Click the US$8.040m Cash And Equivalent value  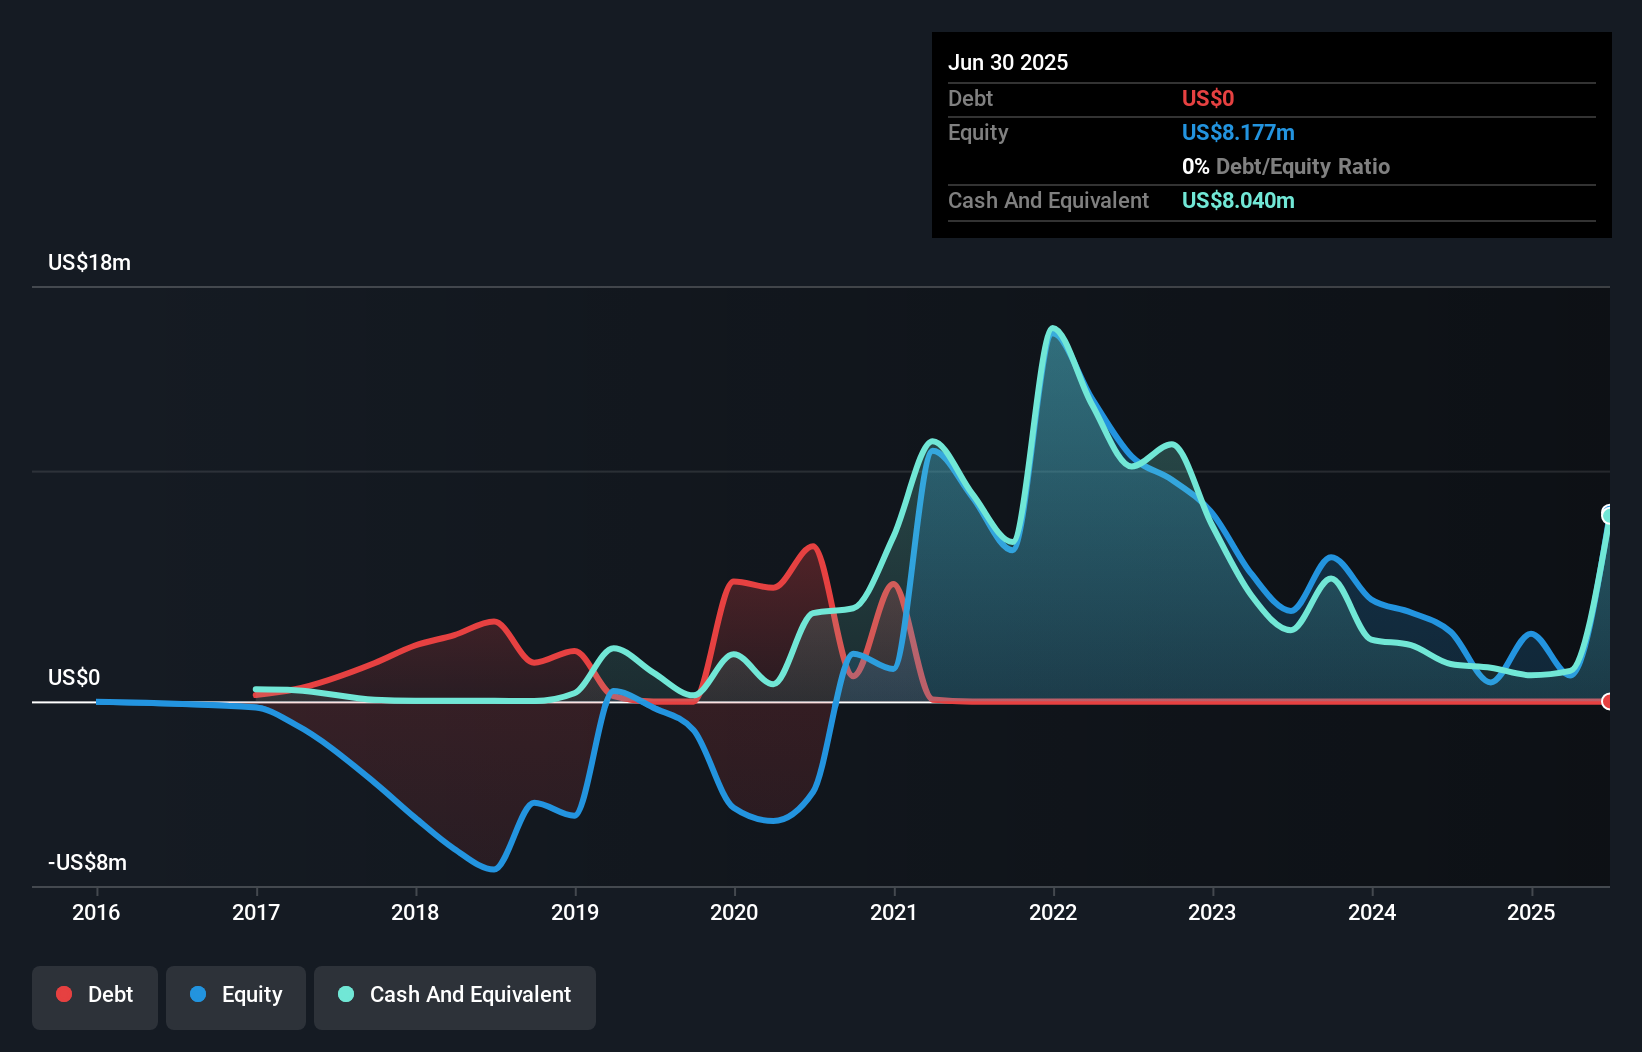point(1238,200)
